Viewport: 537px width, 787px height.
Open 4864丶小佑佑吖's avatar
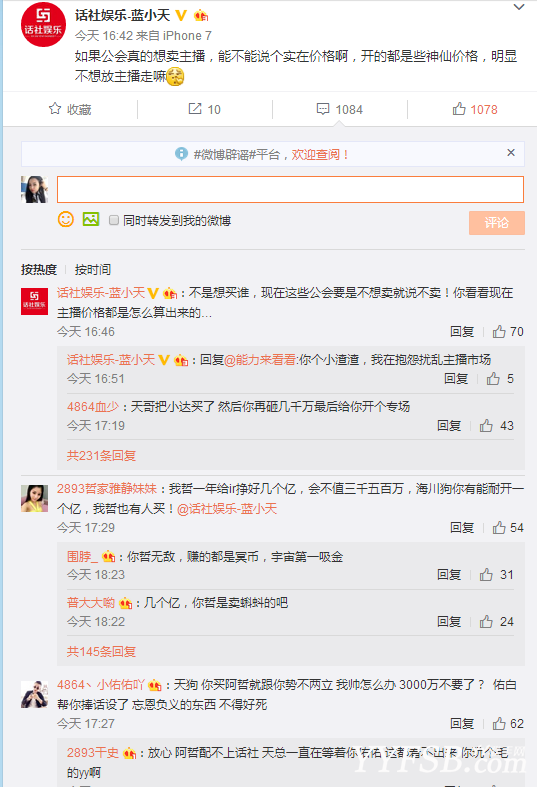coord(34,695)
